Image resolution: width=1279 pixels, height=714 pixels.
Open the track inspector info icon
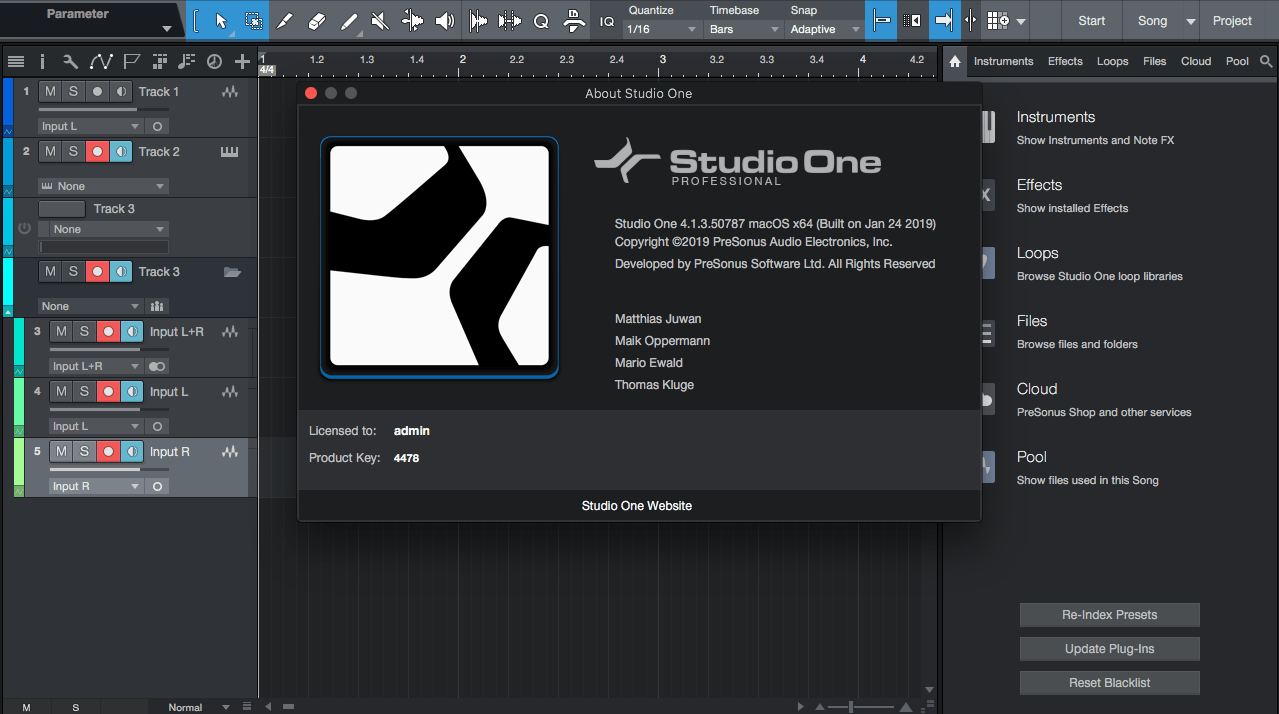(42, 62)
